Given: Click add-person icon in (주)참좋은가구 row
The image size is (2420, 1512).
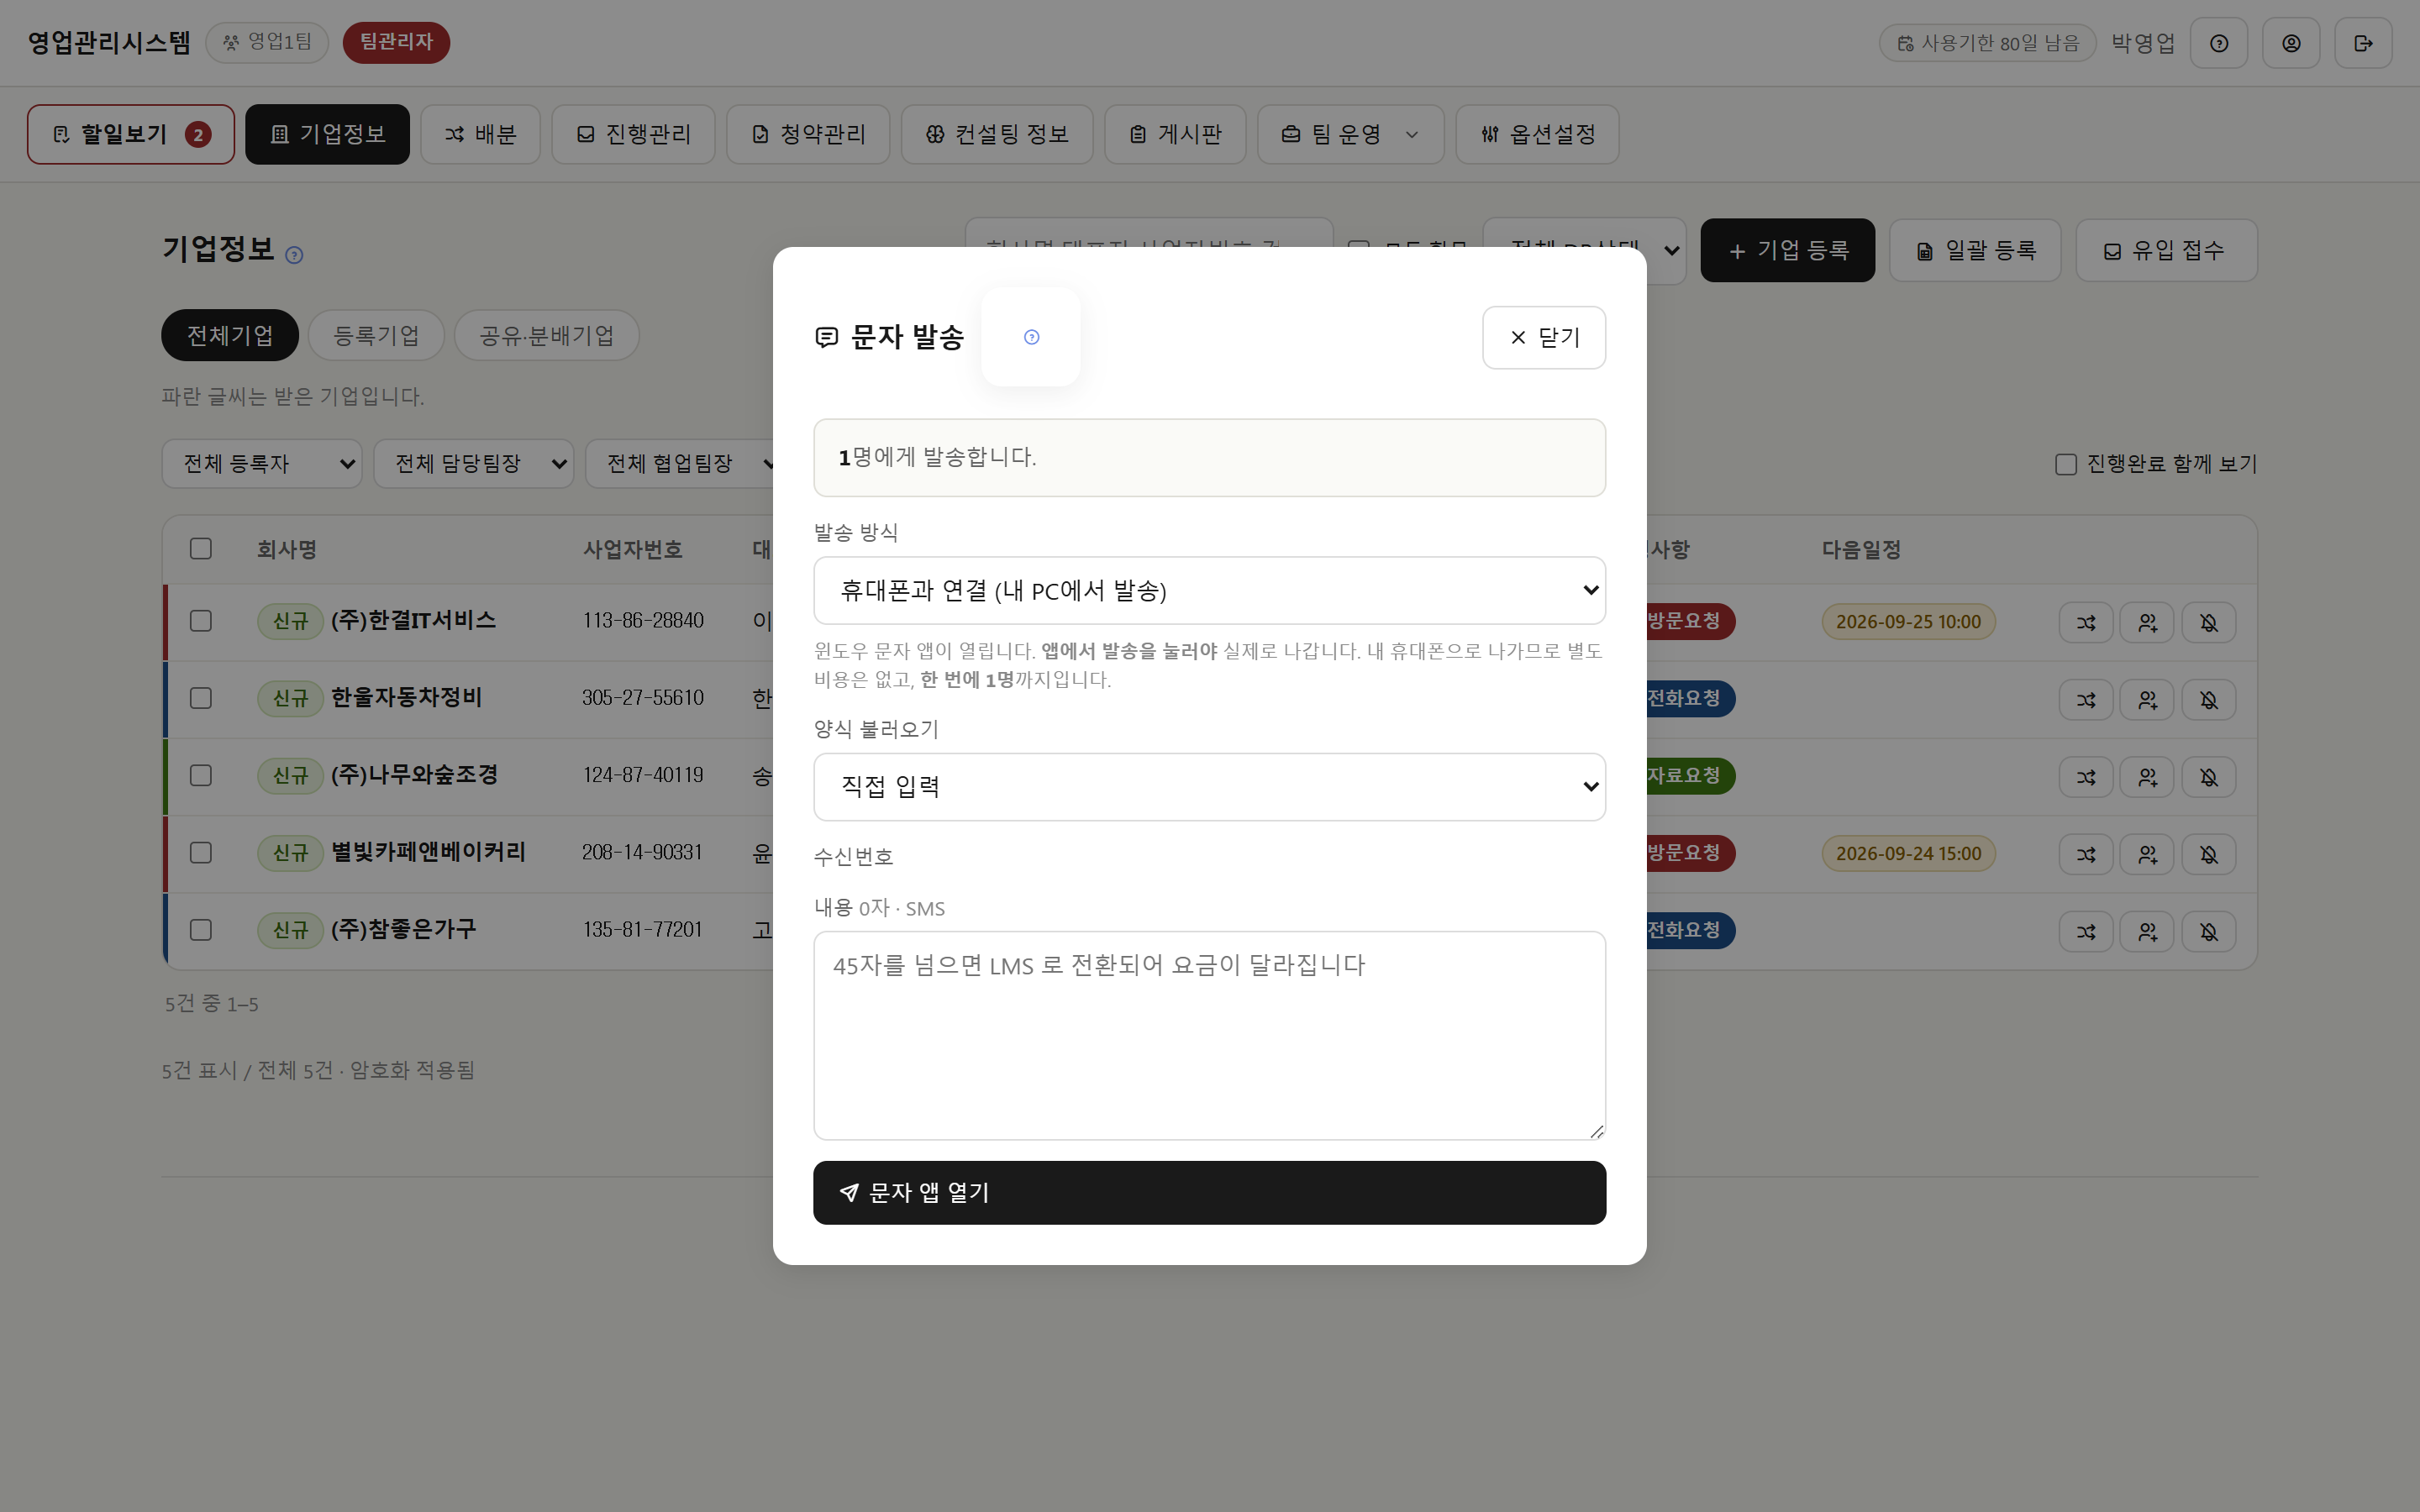Looking at the screenshot, I should coord(2147,932).
